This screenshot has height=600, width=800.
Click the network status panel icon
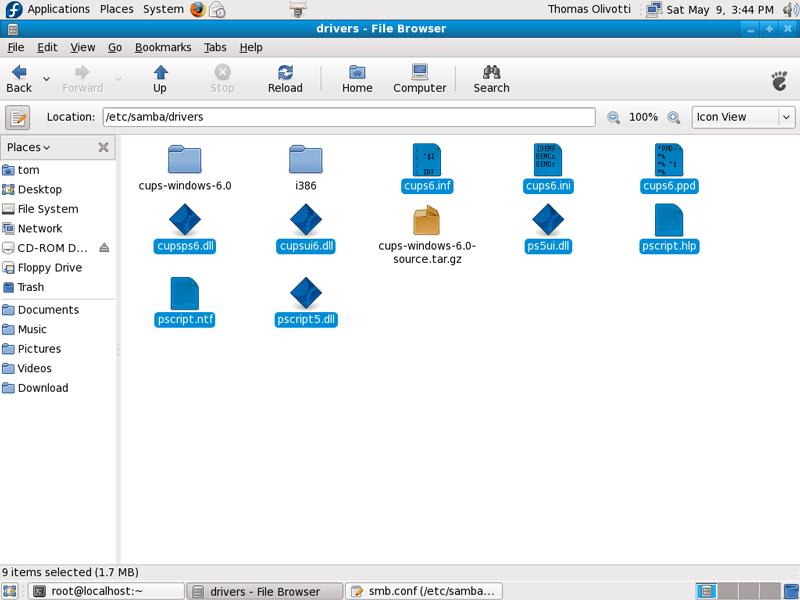pos(654,9)
